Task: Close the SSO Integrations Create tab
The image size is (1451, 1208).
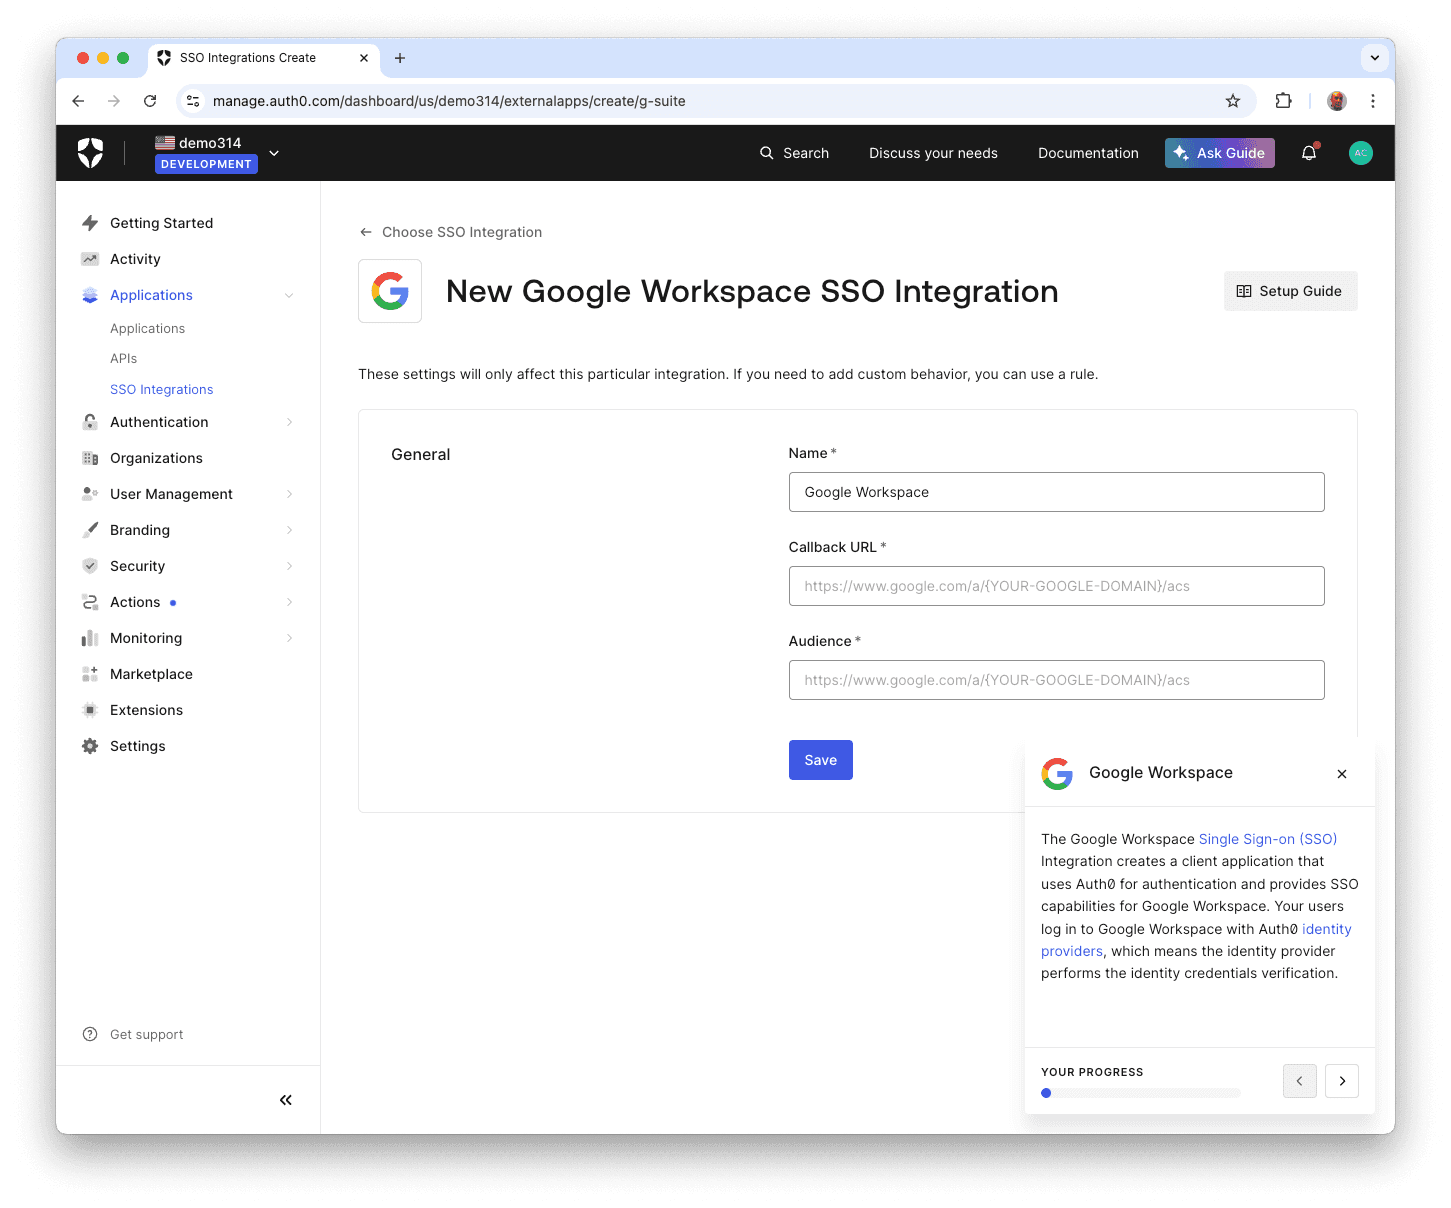Action: tap(364, 58)
